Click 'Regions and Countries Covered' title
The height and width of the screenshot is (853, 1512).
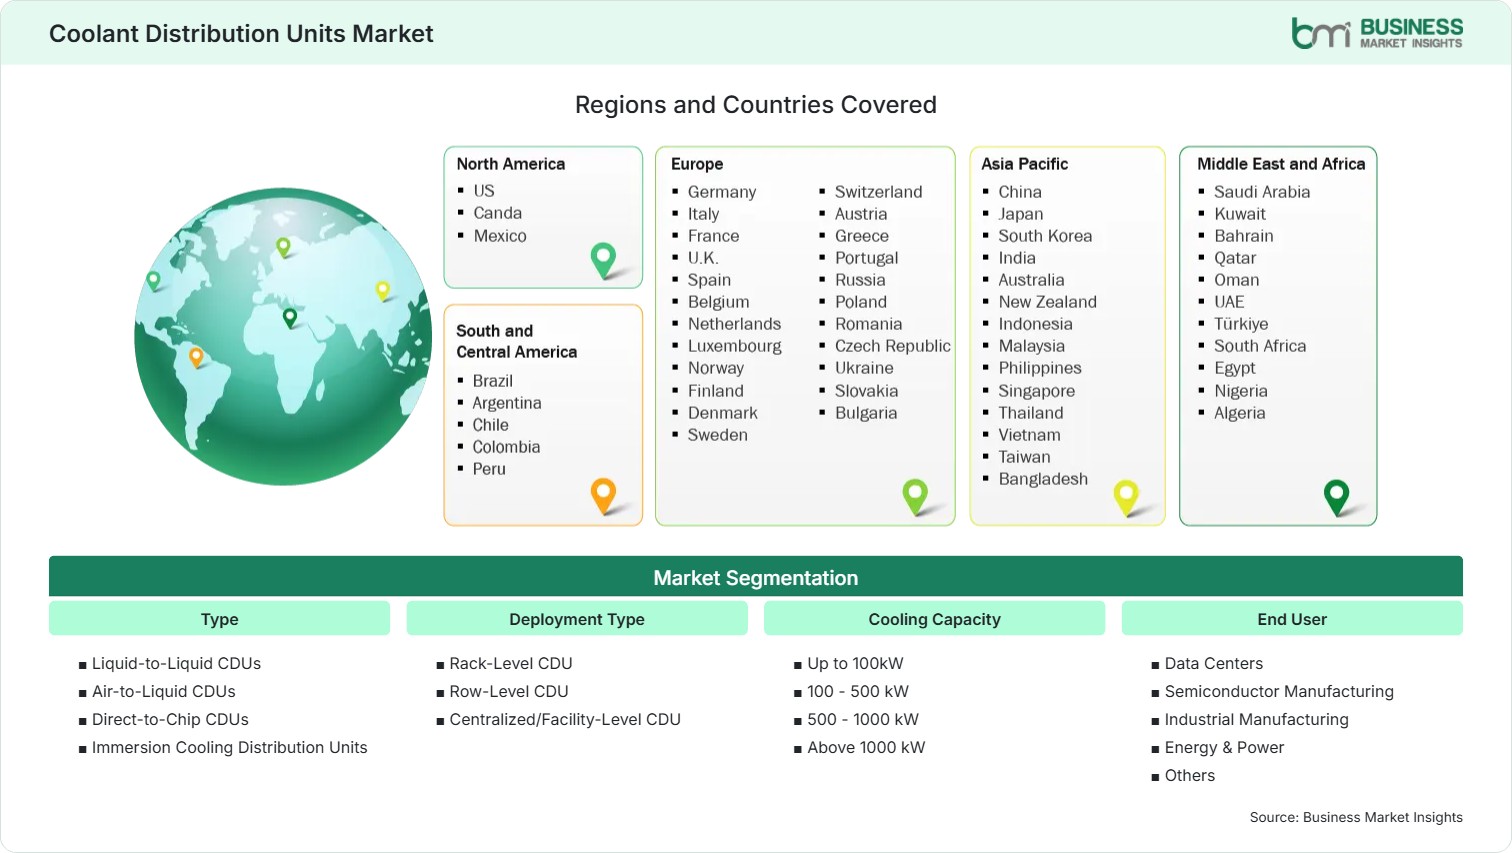pos(756,105)
